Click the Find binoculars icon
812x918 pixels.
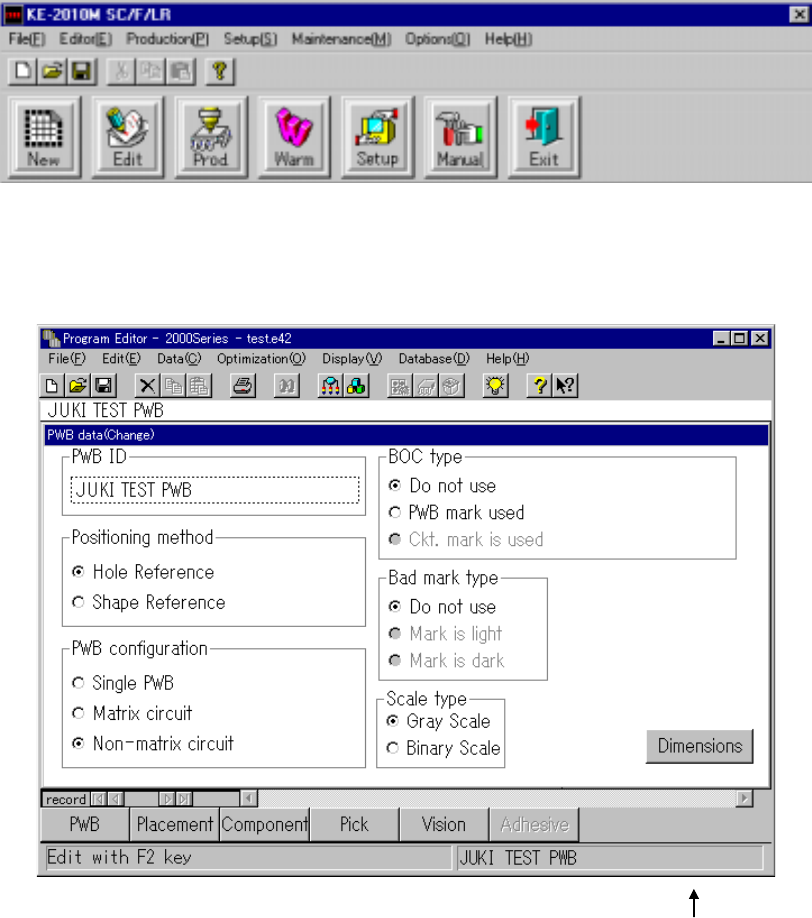tap(287, 386)
